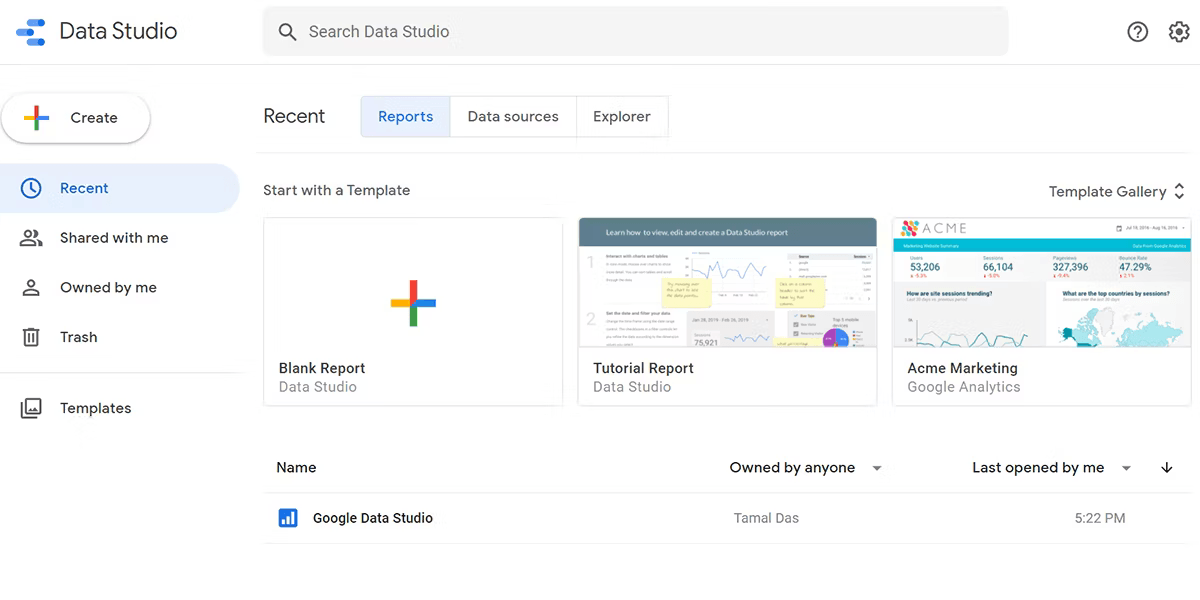Click the Data Studio logo icon

pos(31,32)
